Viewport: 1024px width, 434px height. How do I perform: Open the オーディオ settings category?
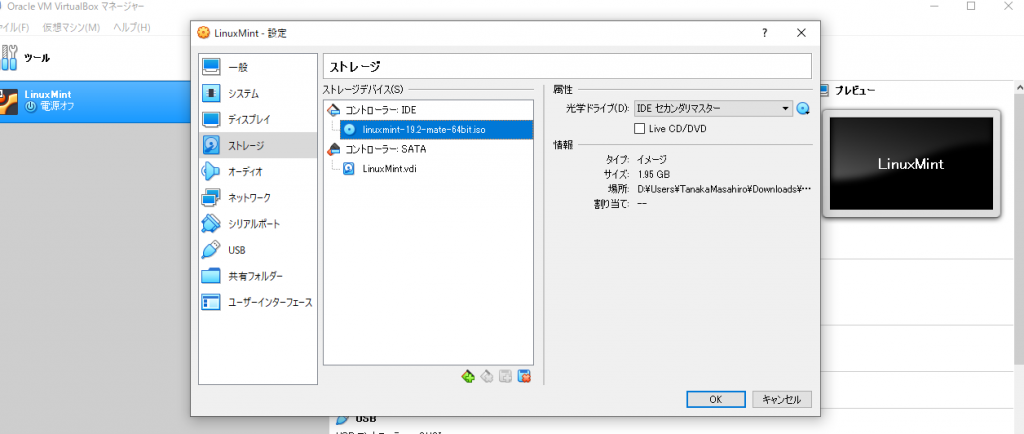257,172
